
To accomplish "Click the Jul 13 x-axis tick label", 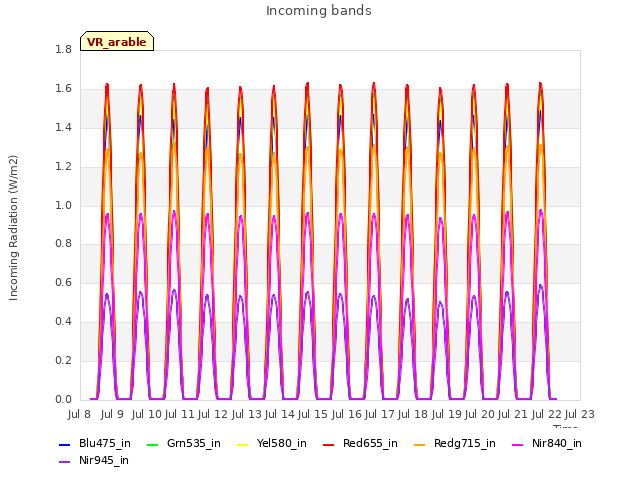I will coord(247,414).
